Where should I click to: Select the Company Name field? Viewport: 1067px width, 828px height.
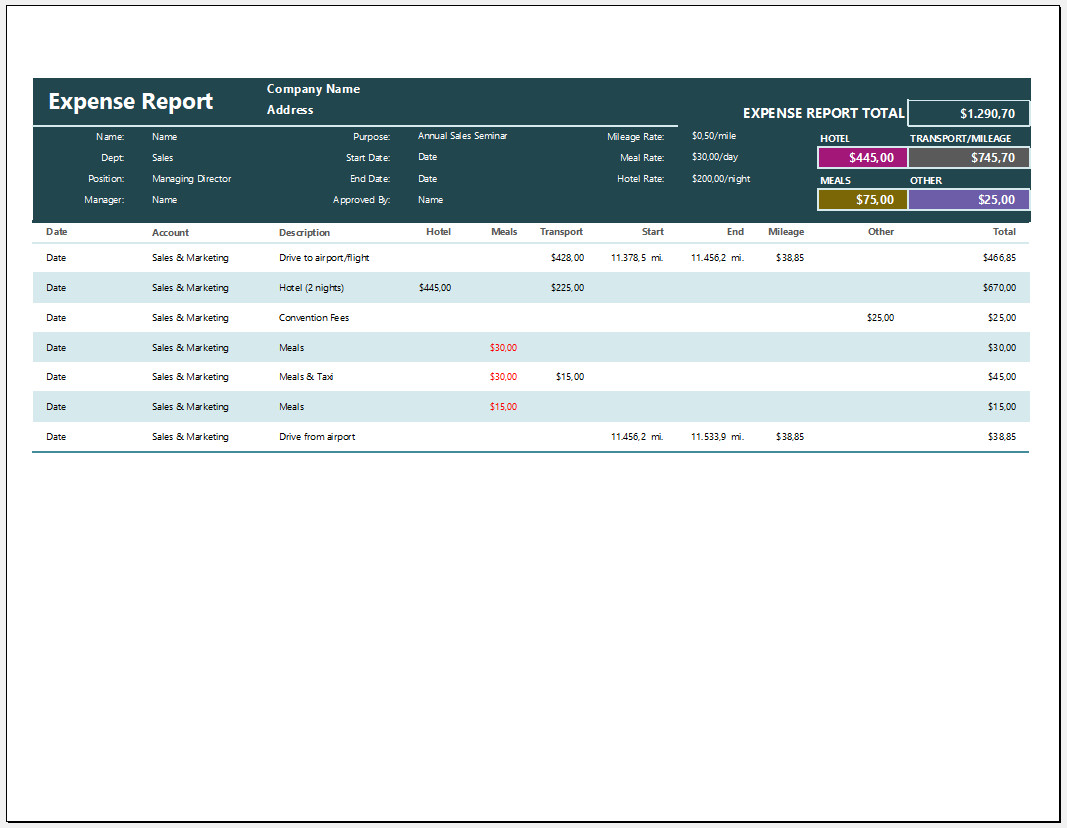pos(313,89)
